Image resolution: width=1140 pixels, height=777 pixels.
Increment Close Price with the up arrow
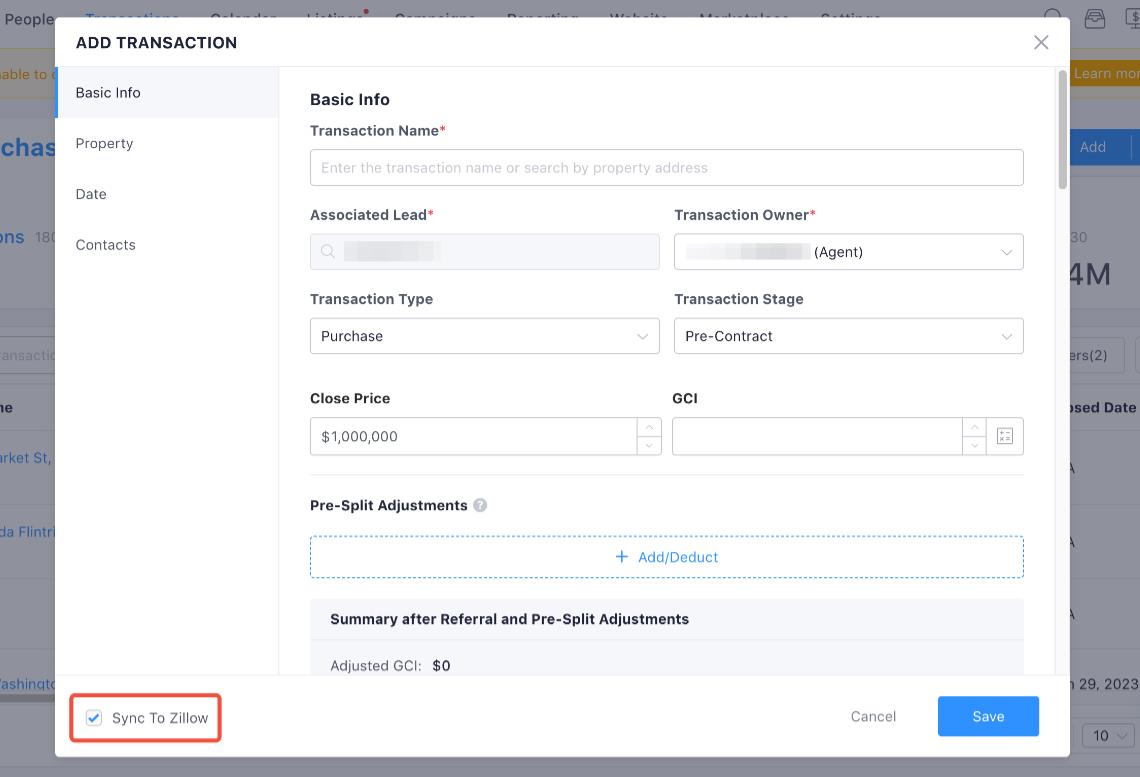coord(647,429)
